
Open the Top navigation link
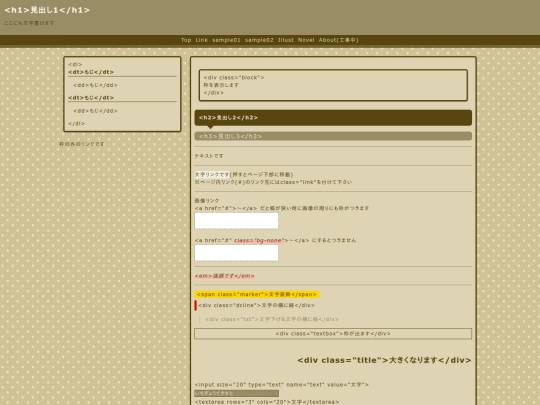pos(186,40)
